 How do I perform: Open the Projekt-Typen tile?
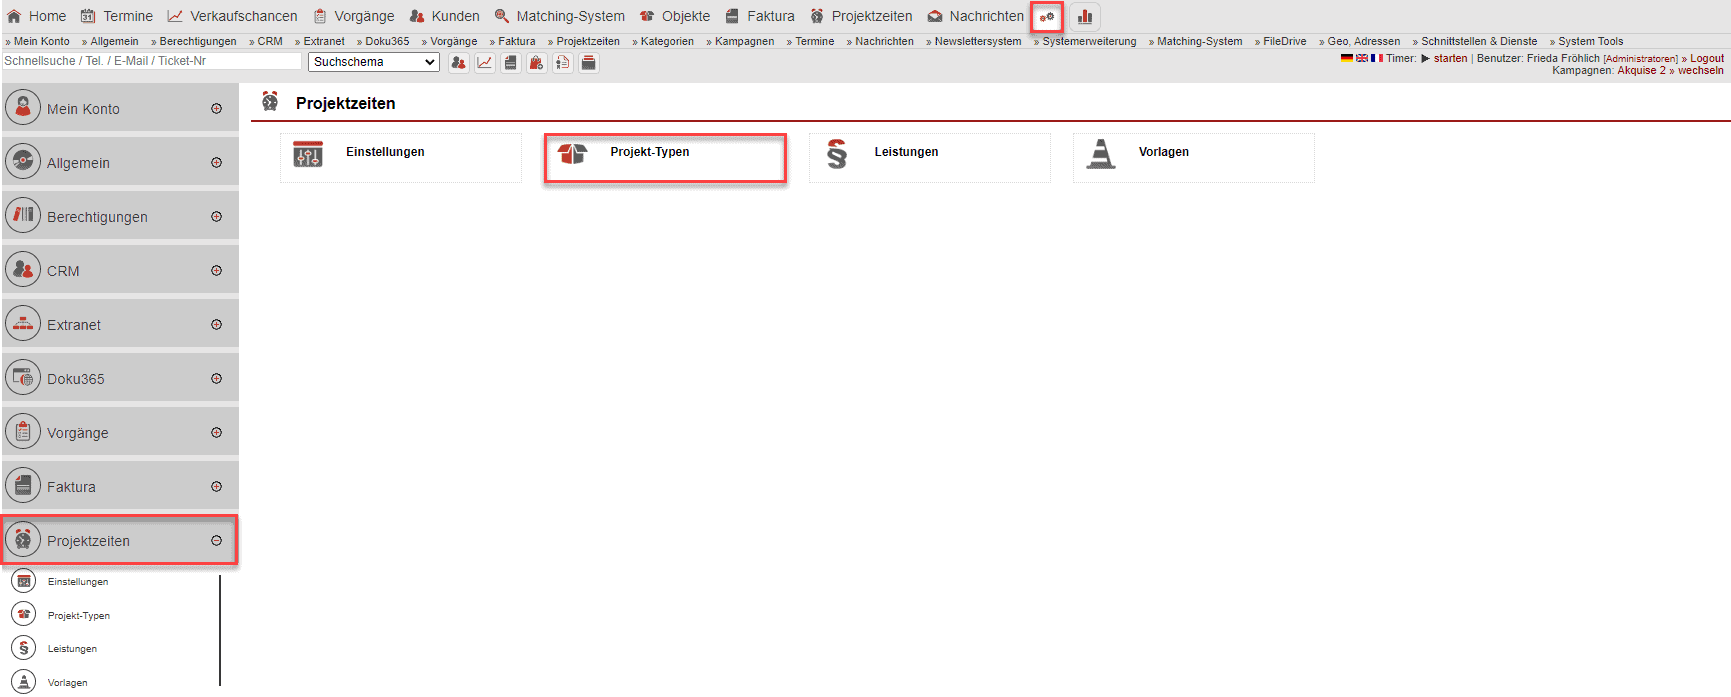(x=665, y=158)
